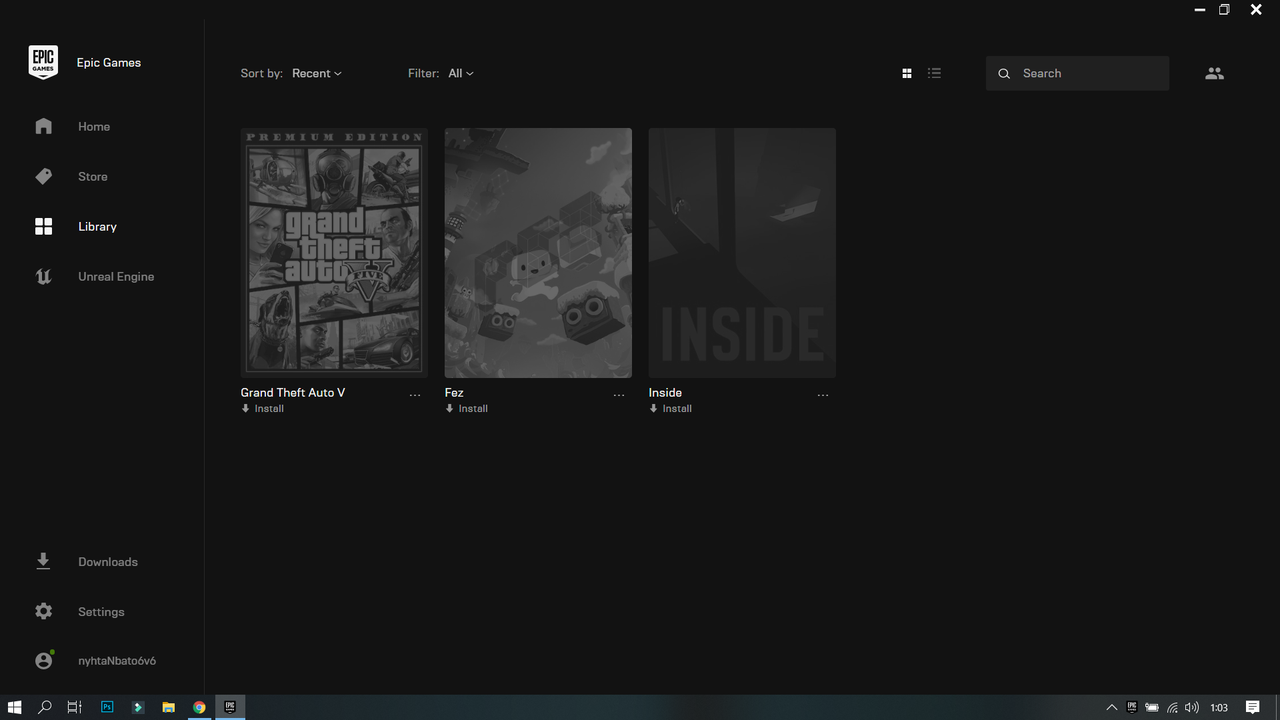Viewport: 1280px width, 720px height.
Task: Open Photoshop from the taskbar
Action: tap(107, 707)
